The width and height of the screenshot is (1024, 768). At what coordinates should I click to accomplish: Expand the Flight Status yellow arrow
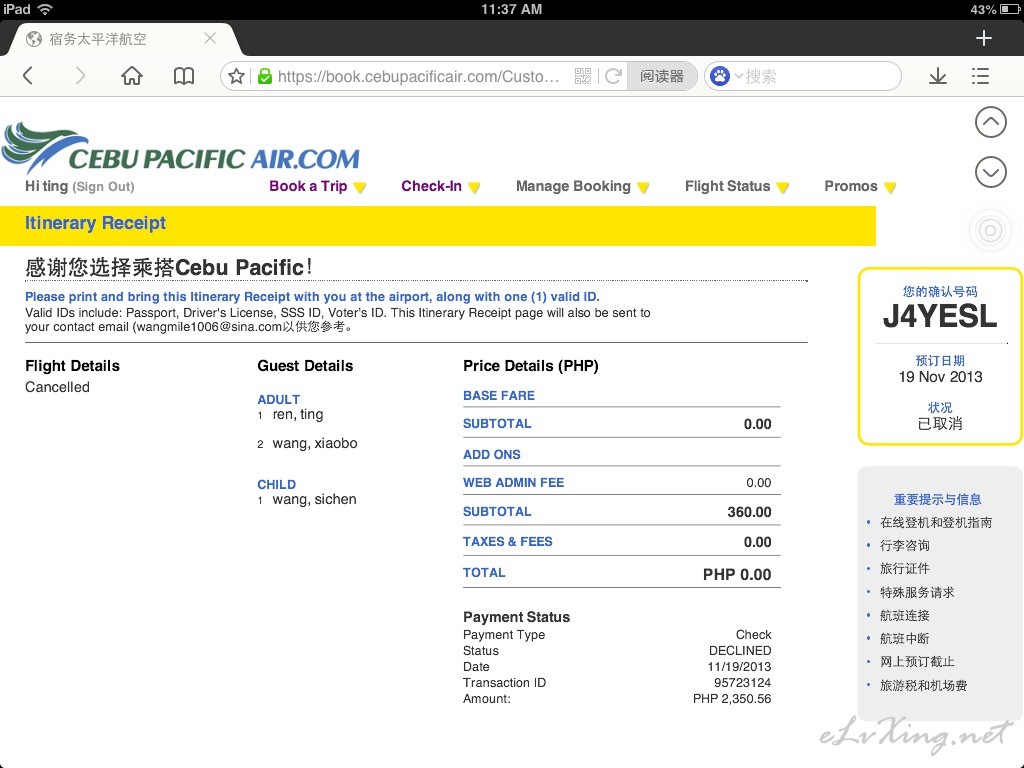click(x=783, y=188)
